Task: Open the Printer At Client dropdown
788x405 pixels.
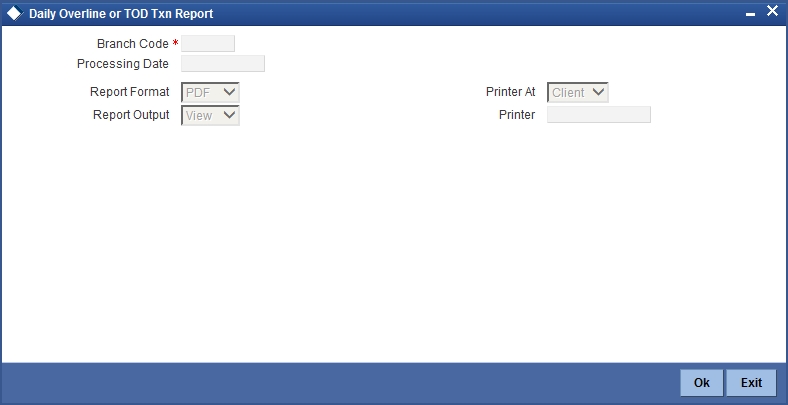Action: click(x=577, y=92)
